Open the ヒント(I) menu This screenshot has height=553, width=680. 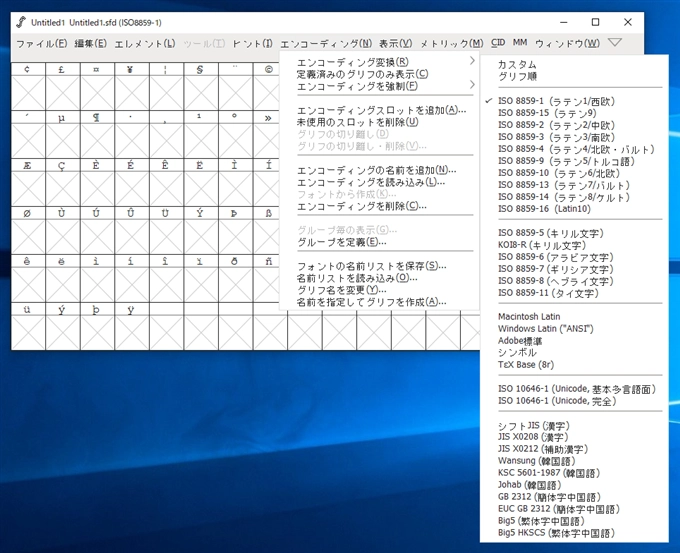253,43
